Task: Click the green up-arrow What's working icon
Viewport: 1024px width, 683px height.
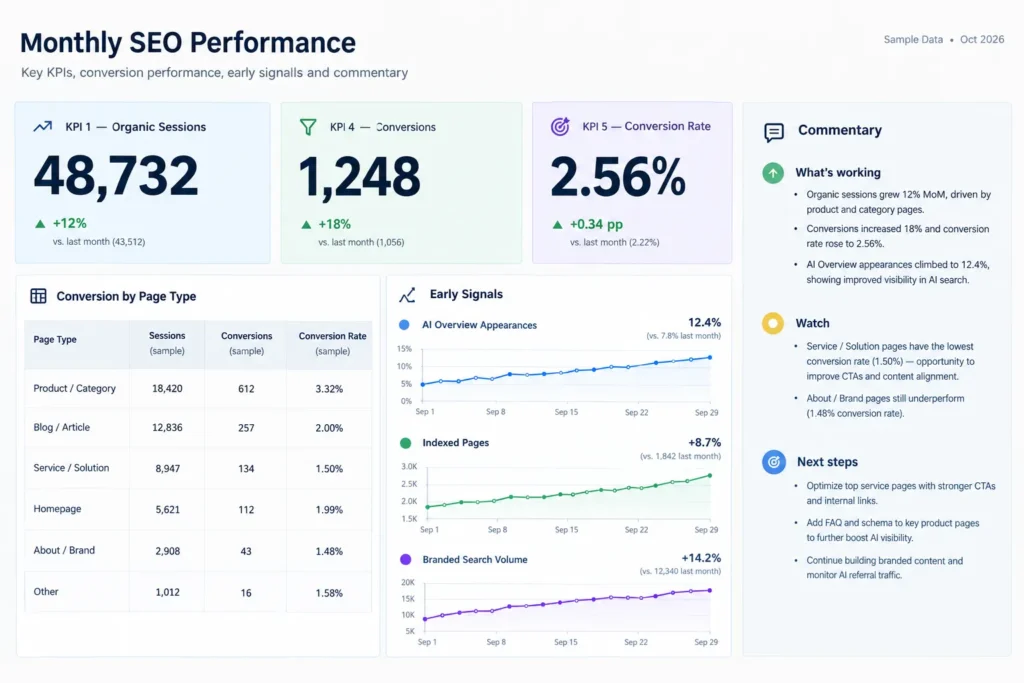Action: [x=773, y=173]
